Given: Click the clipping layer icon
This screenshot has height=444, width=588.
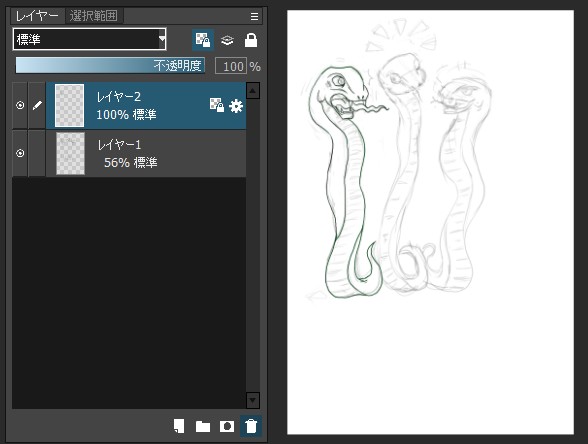Looking at the screenshot, I should pyautogui.click(x=227, y=40).
